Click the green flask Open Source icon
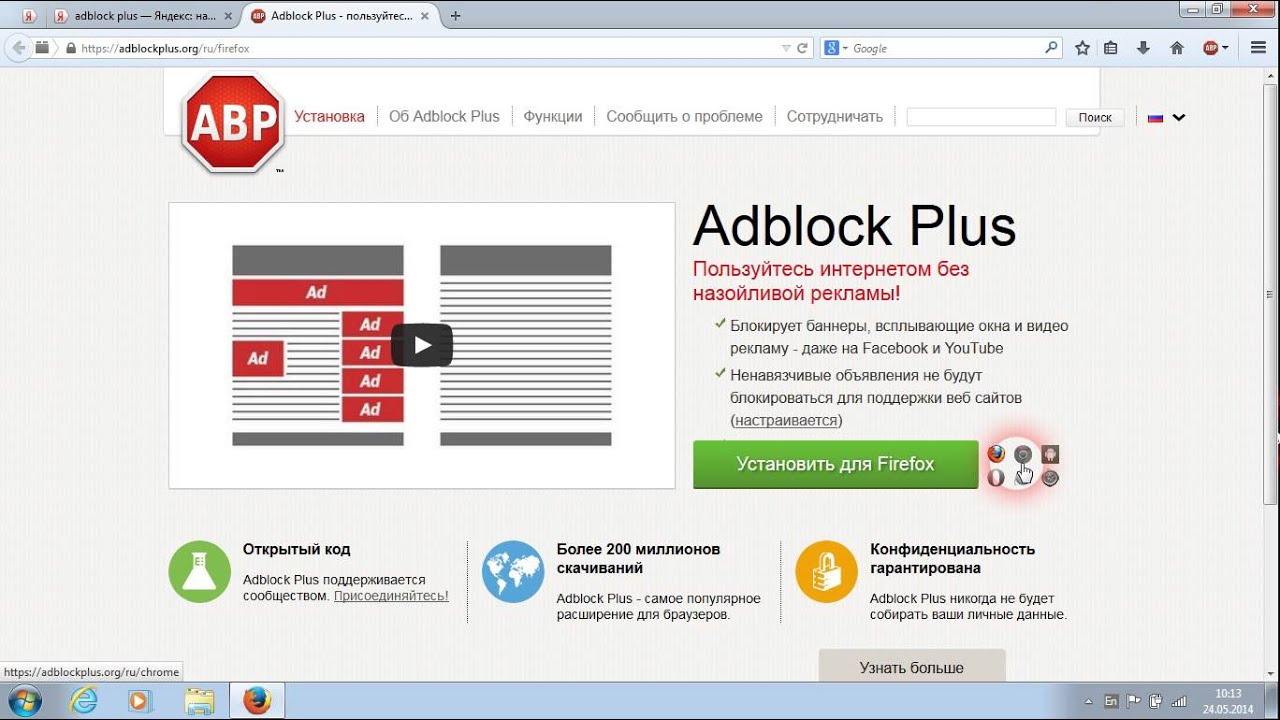 click(200, 572)
